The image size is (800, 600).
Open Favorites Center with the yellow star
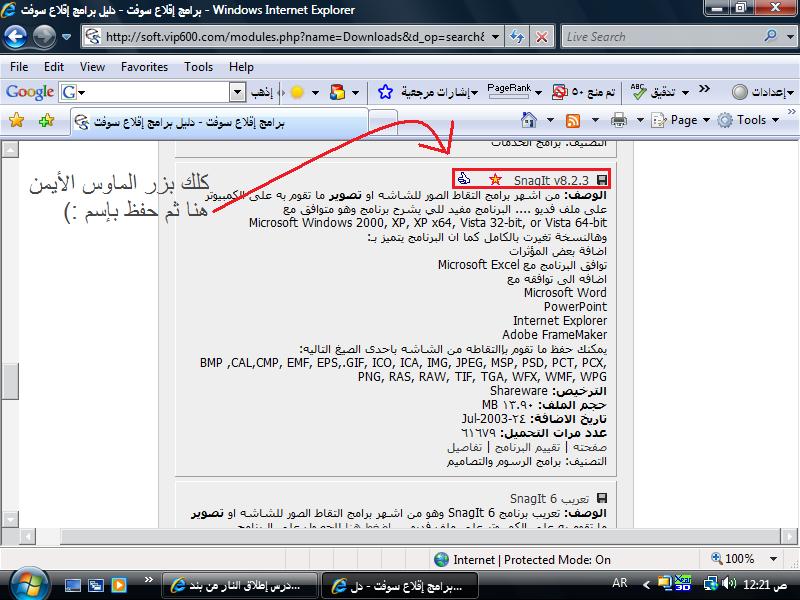(x=17, y=121)
